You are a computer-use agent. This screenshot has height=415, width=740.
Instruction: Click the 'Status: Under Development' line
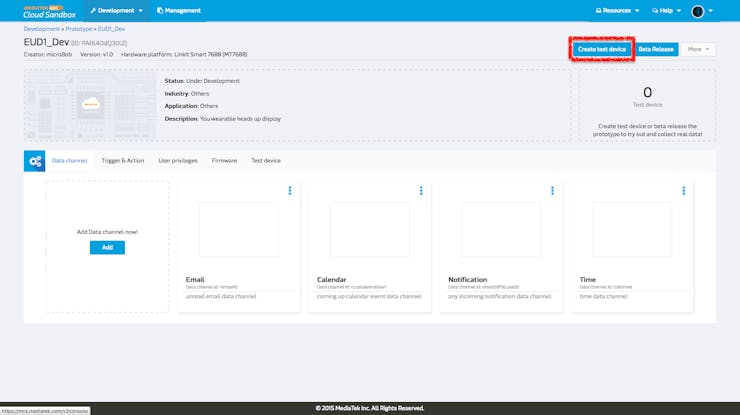coord(202,81)
